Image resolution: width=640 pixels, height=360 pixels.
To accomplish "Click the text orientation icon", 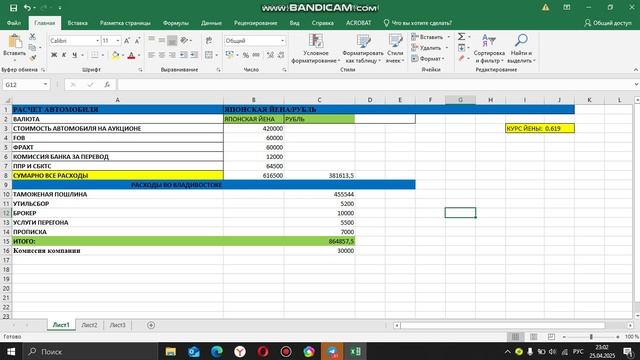I will pyautogui.click(x=184, y=40).
